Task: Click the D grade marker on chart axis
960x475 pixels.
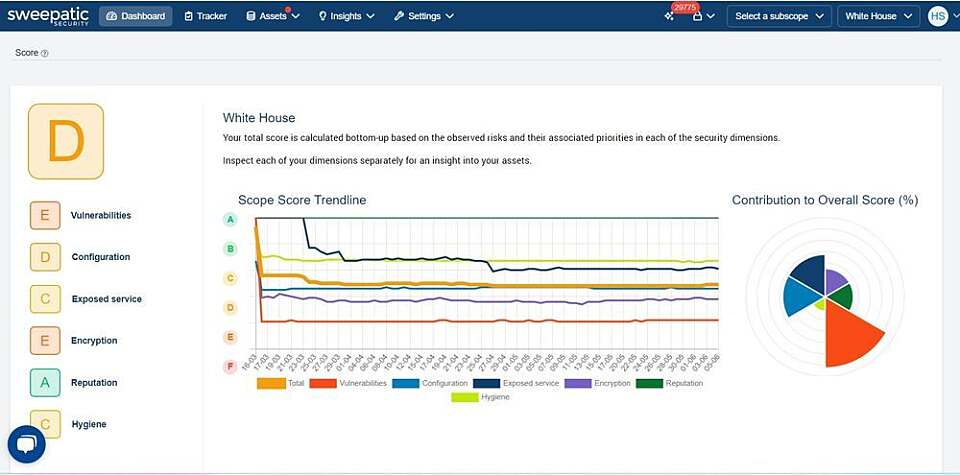Action: point(231,308)
